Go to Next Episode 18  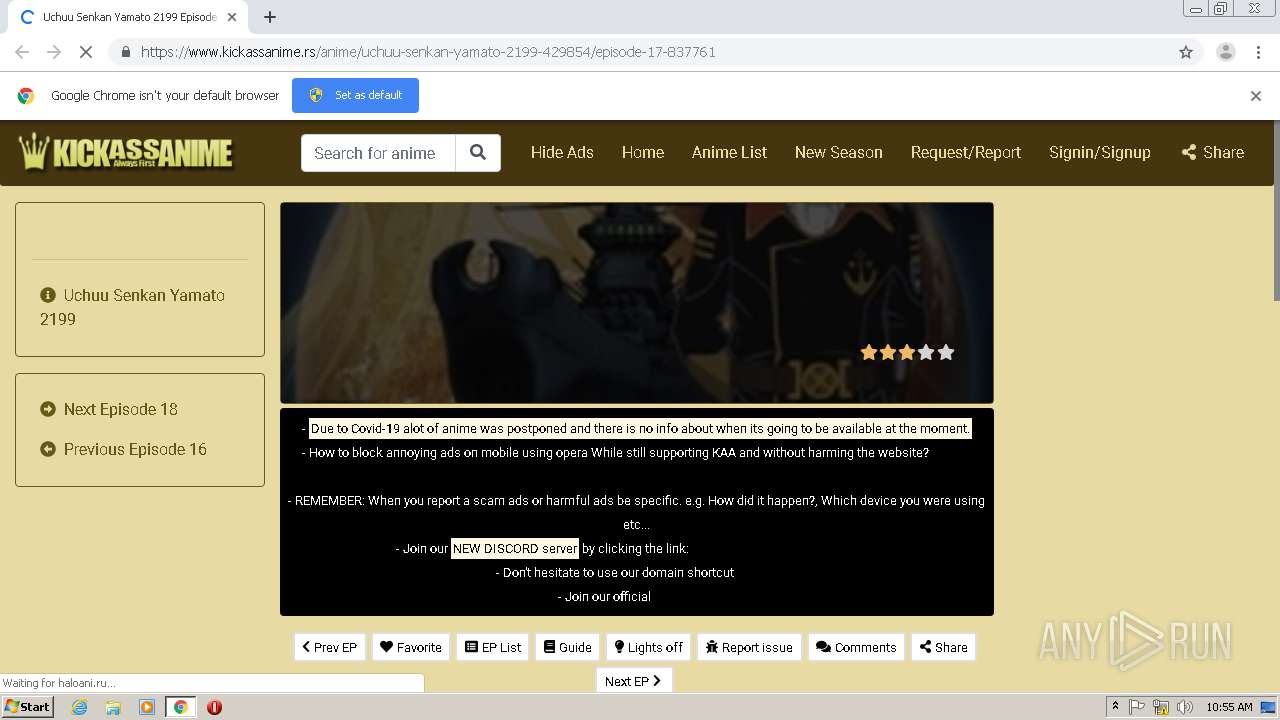[109, 409]
